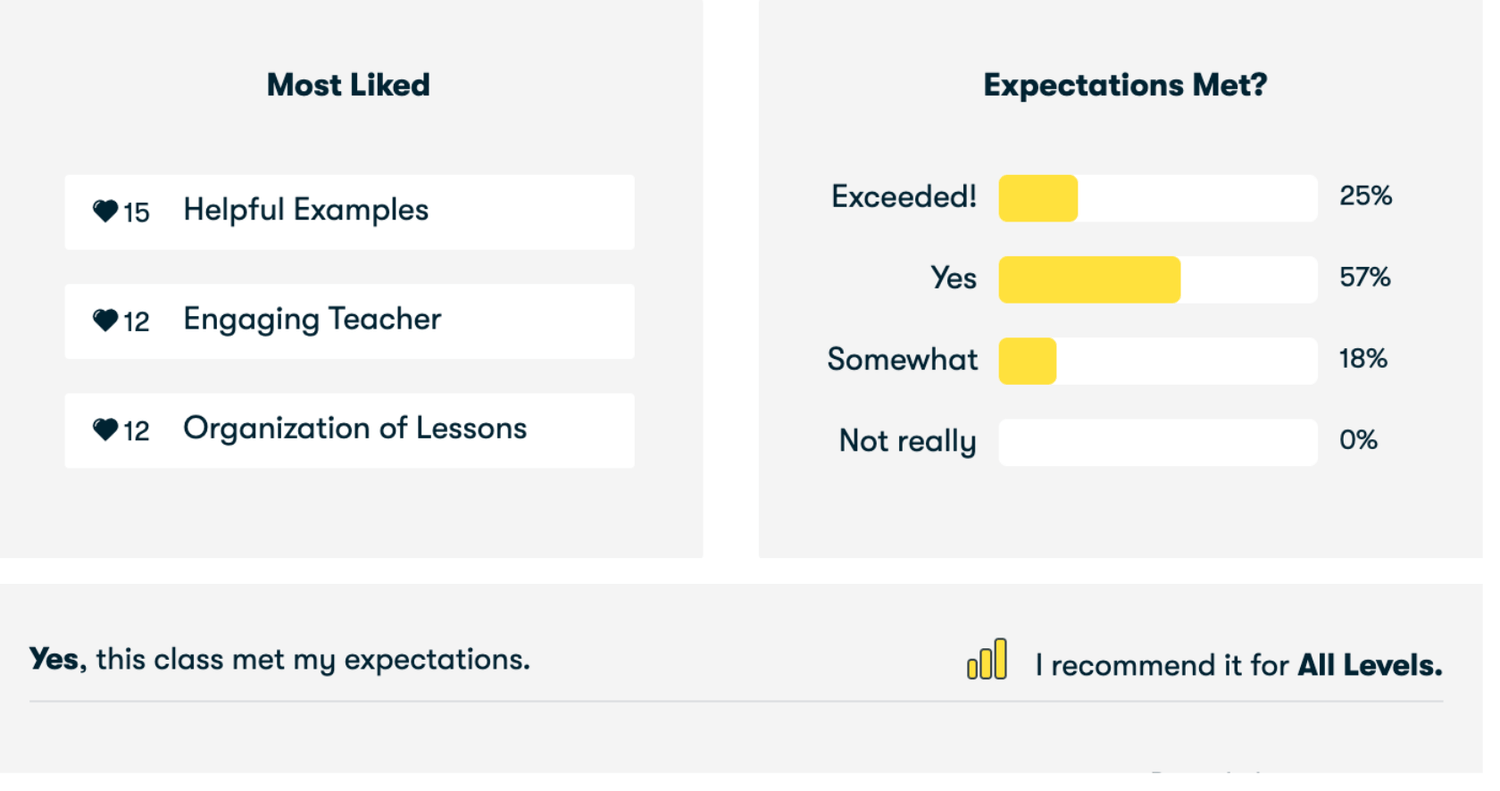Select the Organization of Lessons row
The image size is (1500, 791).
pyautogui.click(x=349, y=430)
